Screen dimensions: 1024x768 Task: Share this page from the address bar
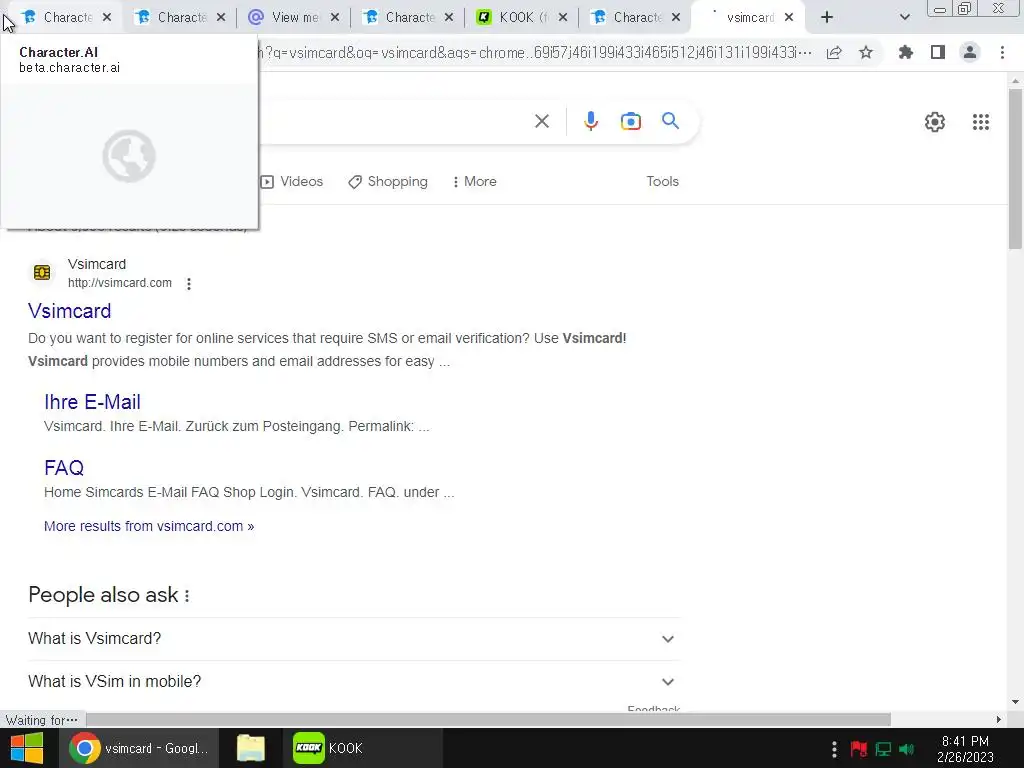coord(834,53)
